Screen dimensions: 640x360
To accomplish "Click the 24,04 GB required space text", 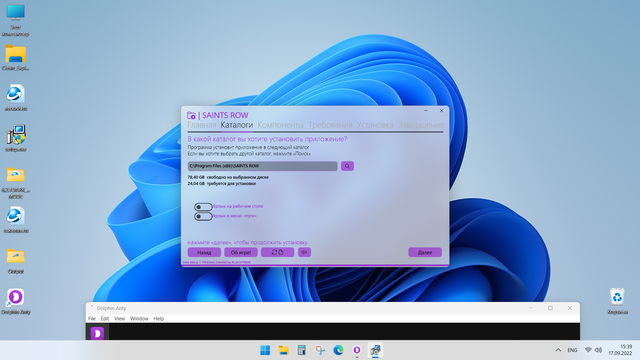I will coord(222,183).
